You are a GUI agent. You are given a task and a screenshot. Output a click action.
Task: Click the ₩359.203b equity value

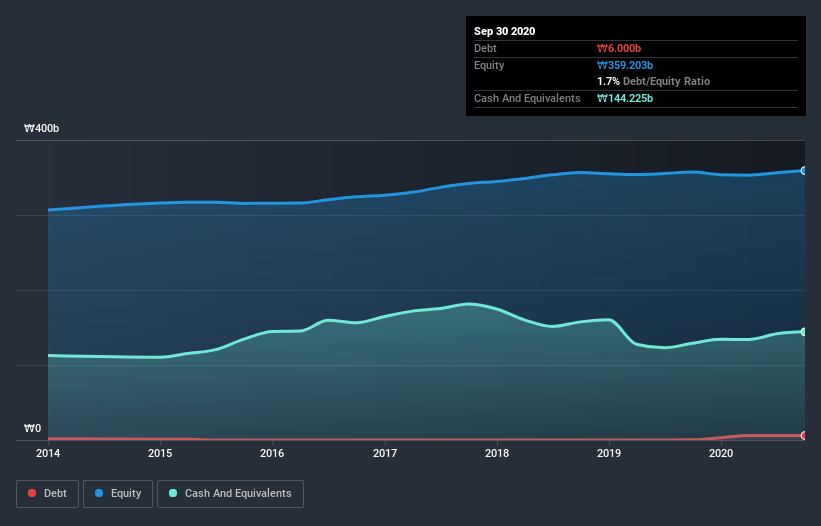tap(625, 65)
